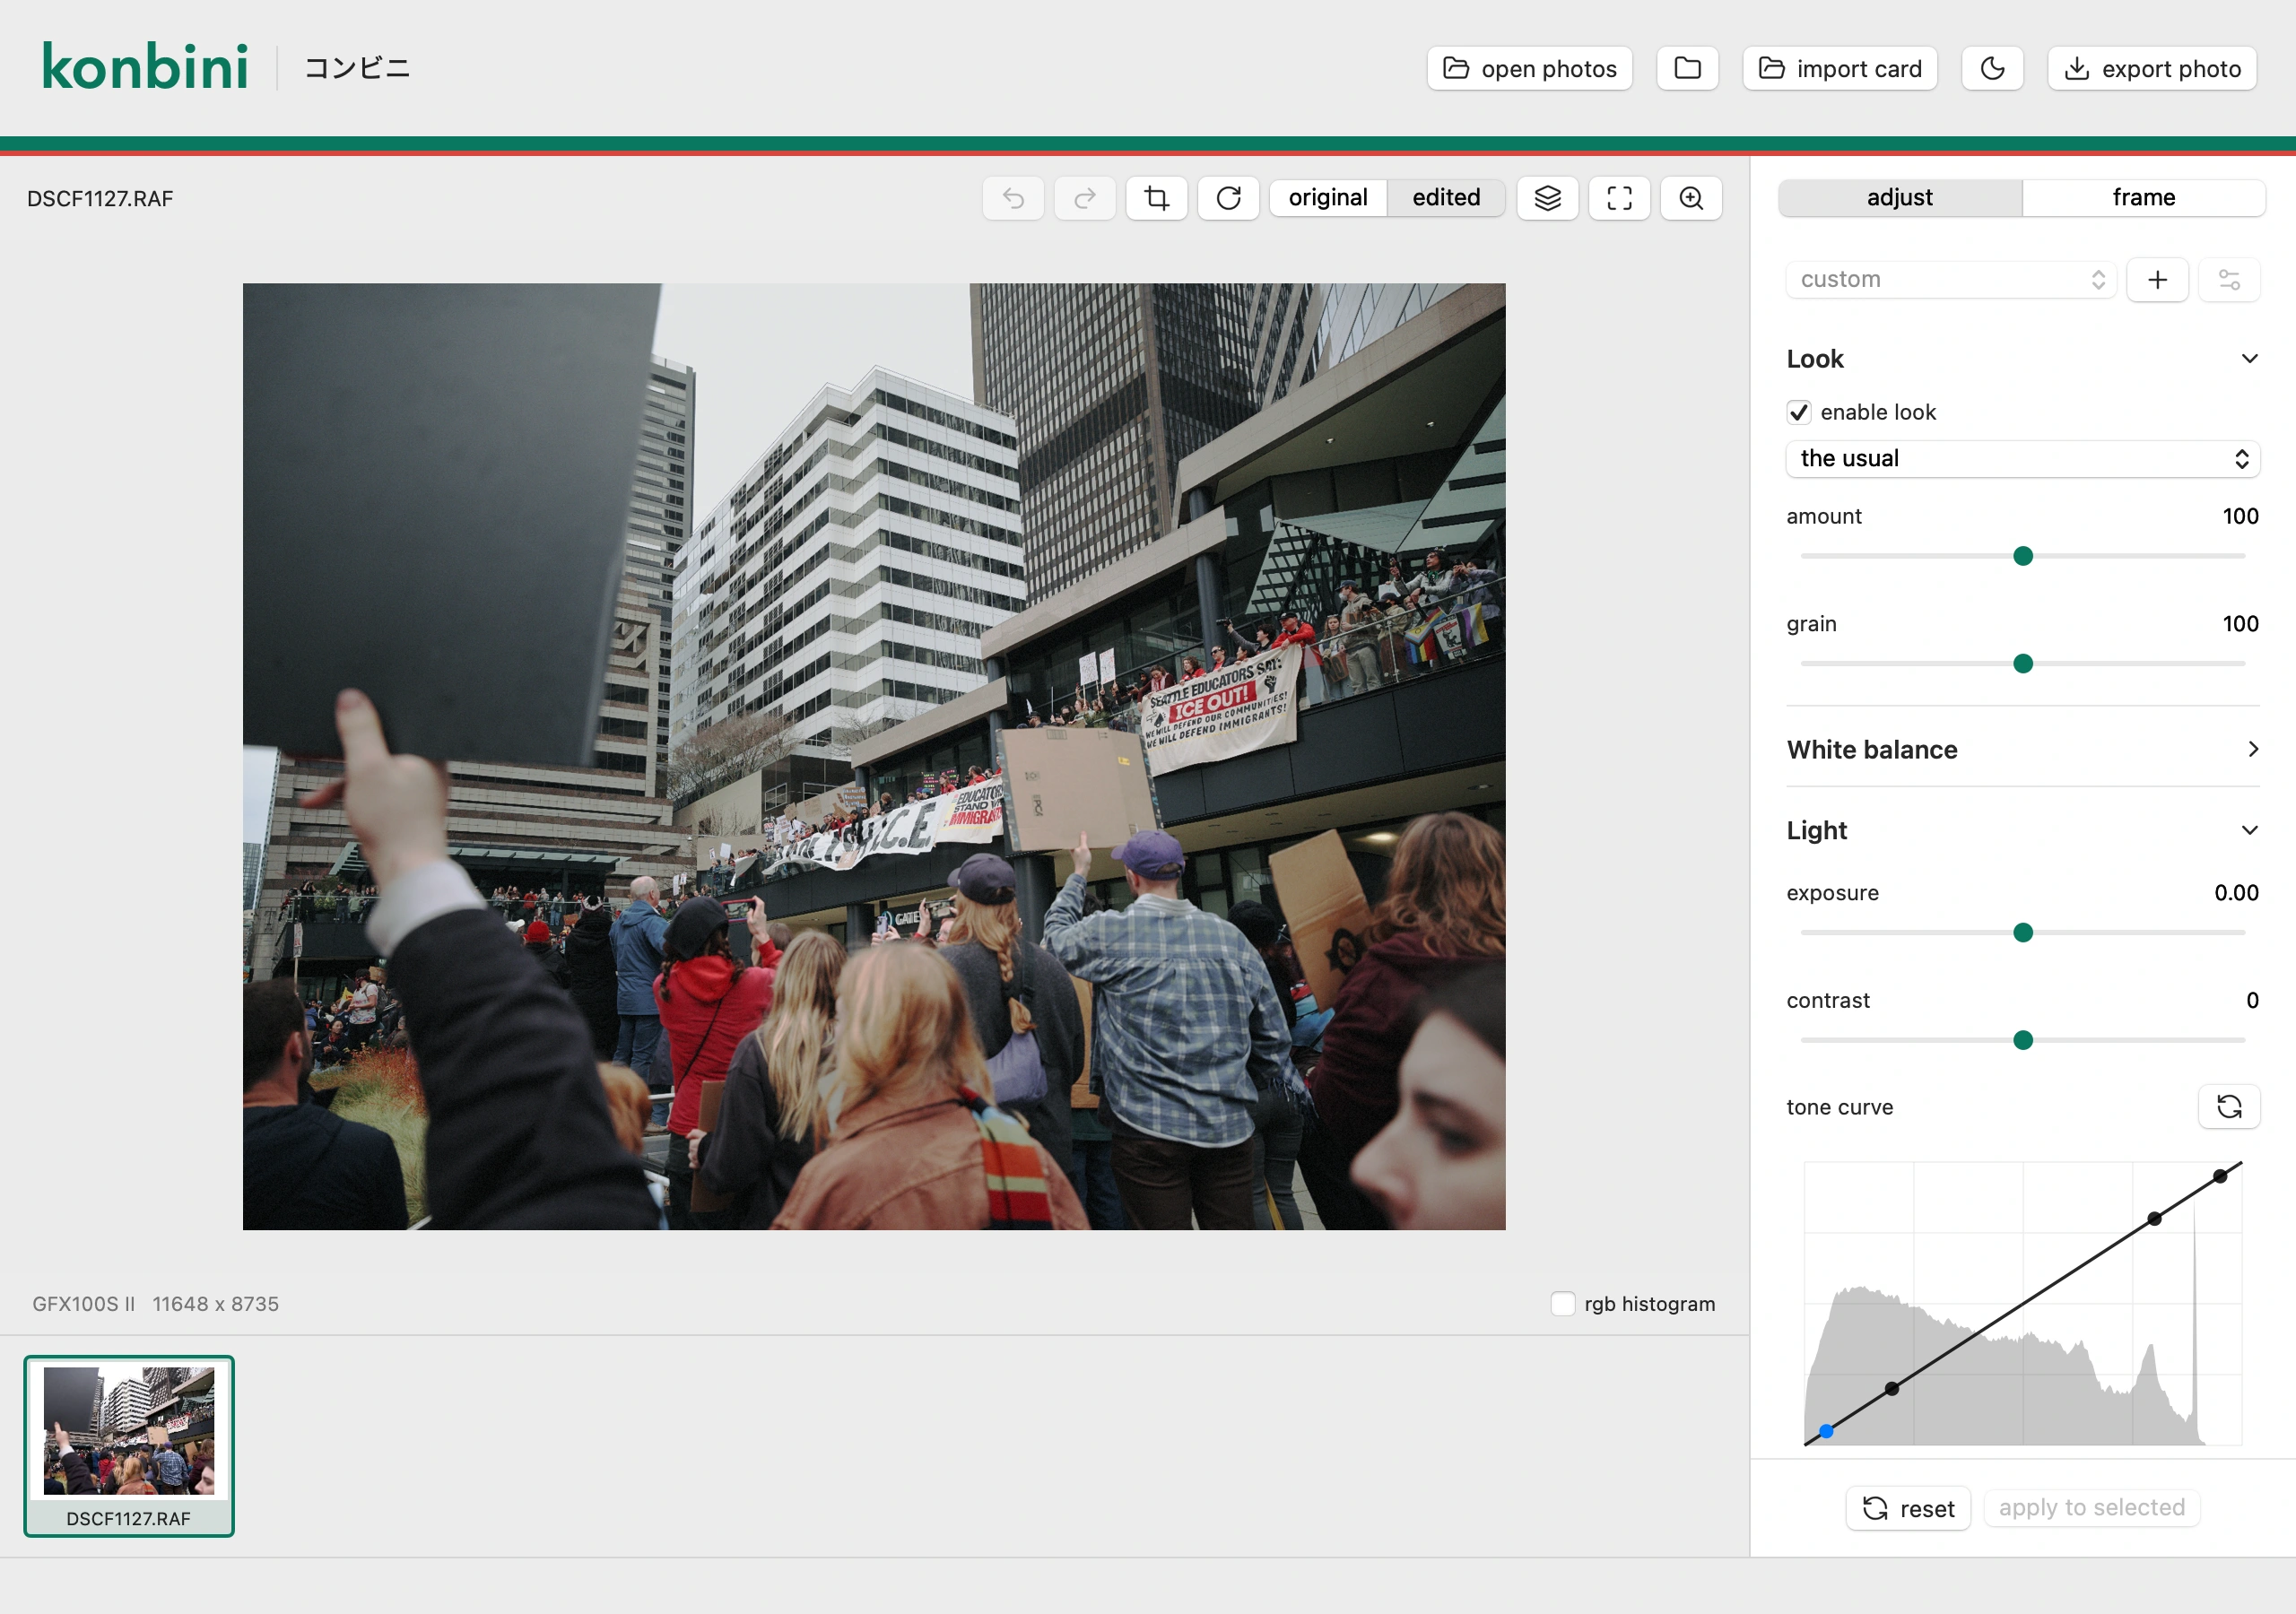Screen dimensions: 2296x1614
Task: Enable the rgb histogram checkbox
Action: tap(1563, 1303)
